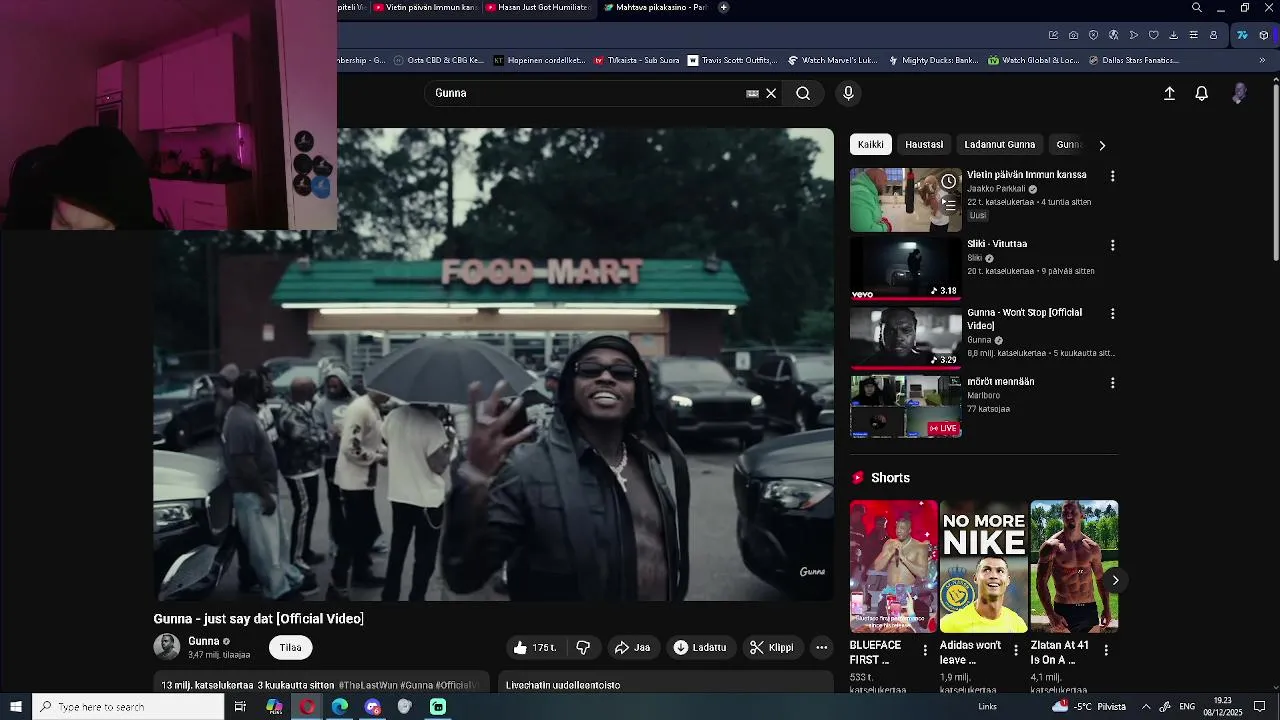Image resolution: width=1280 pixels, height=720 pixels.
Task: Switch to Vietin päivän Immun browser tab
Action: pos(424,8)
